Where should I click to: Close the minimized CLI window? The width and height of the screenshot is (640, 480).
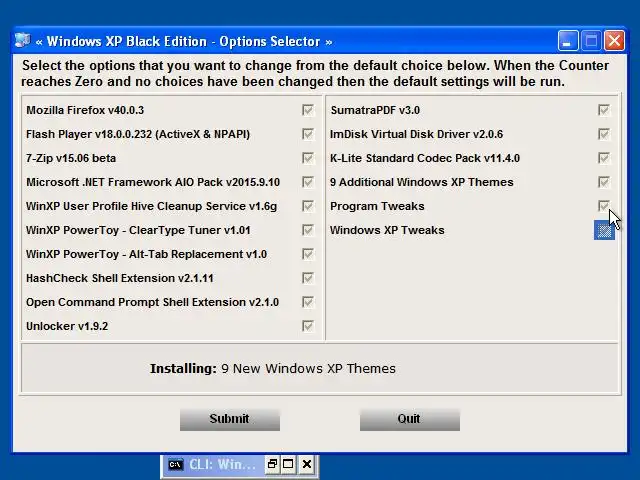pyautogui.click(x=307, y=464)
